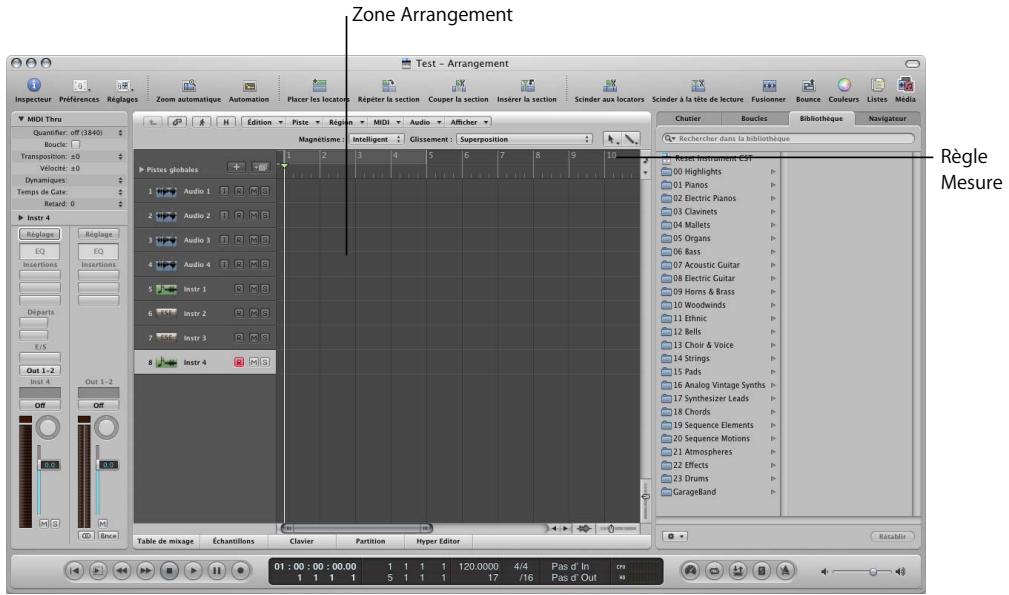This screenshot has height=595, width=1009.
Task: Open the Échantillons editor tab
Action: (x=234, y=542)
